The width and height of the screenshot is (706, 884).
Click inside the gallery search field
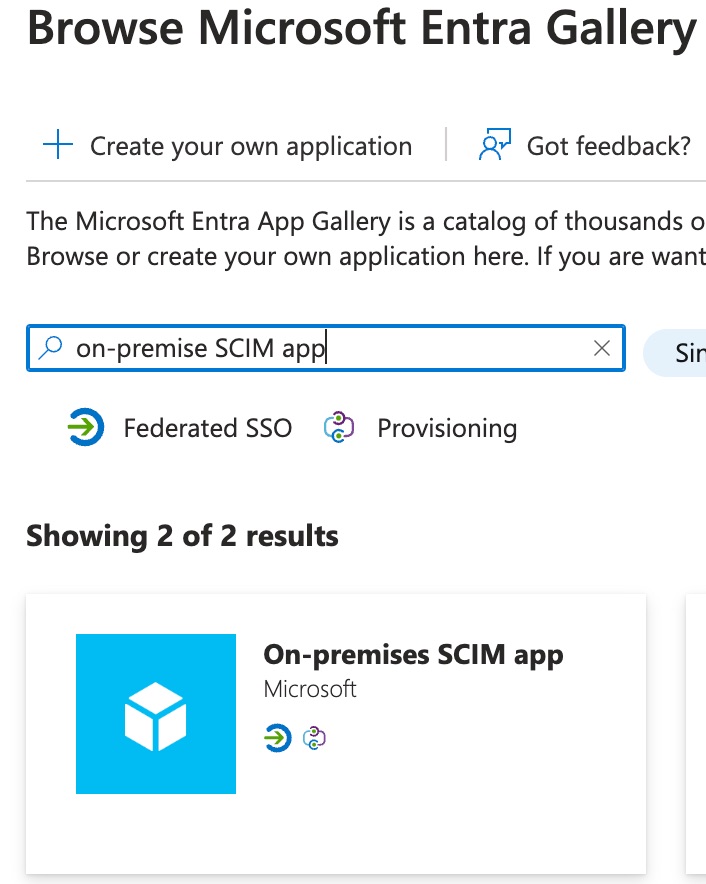[x=300, y=348]
